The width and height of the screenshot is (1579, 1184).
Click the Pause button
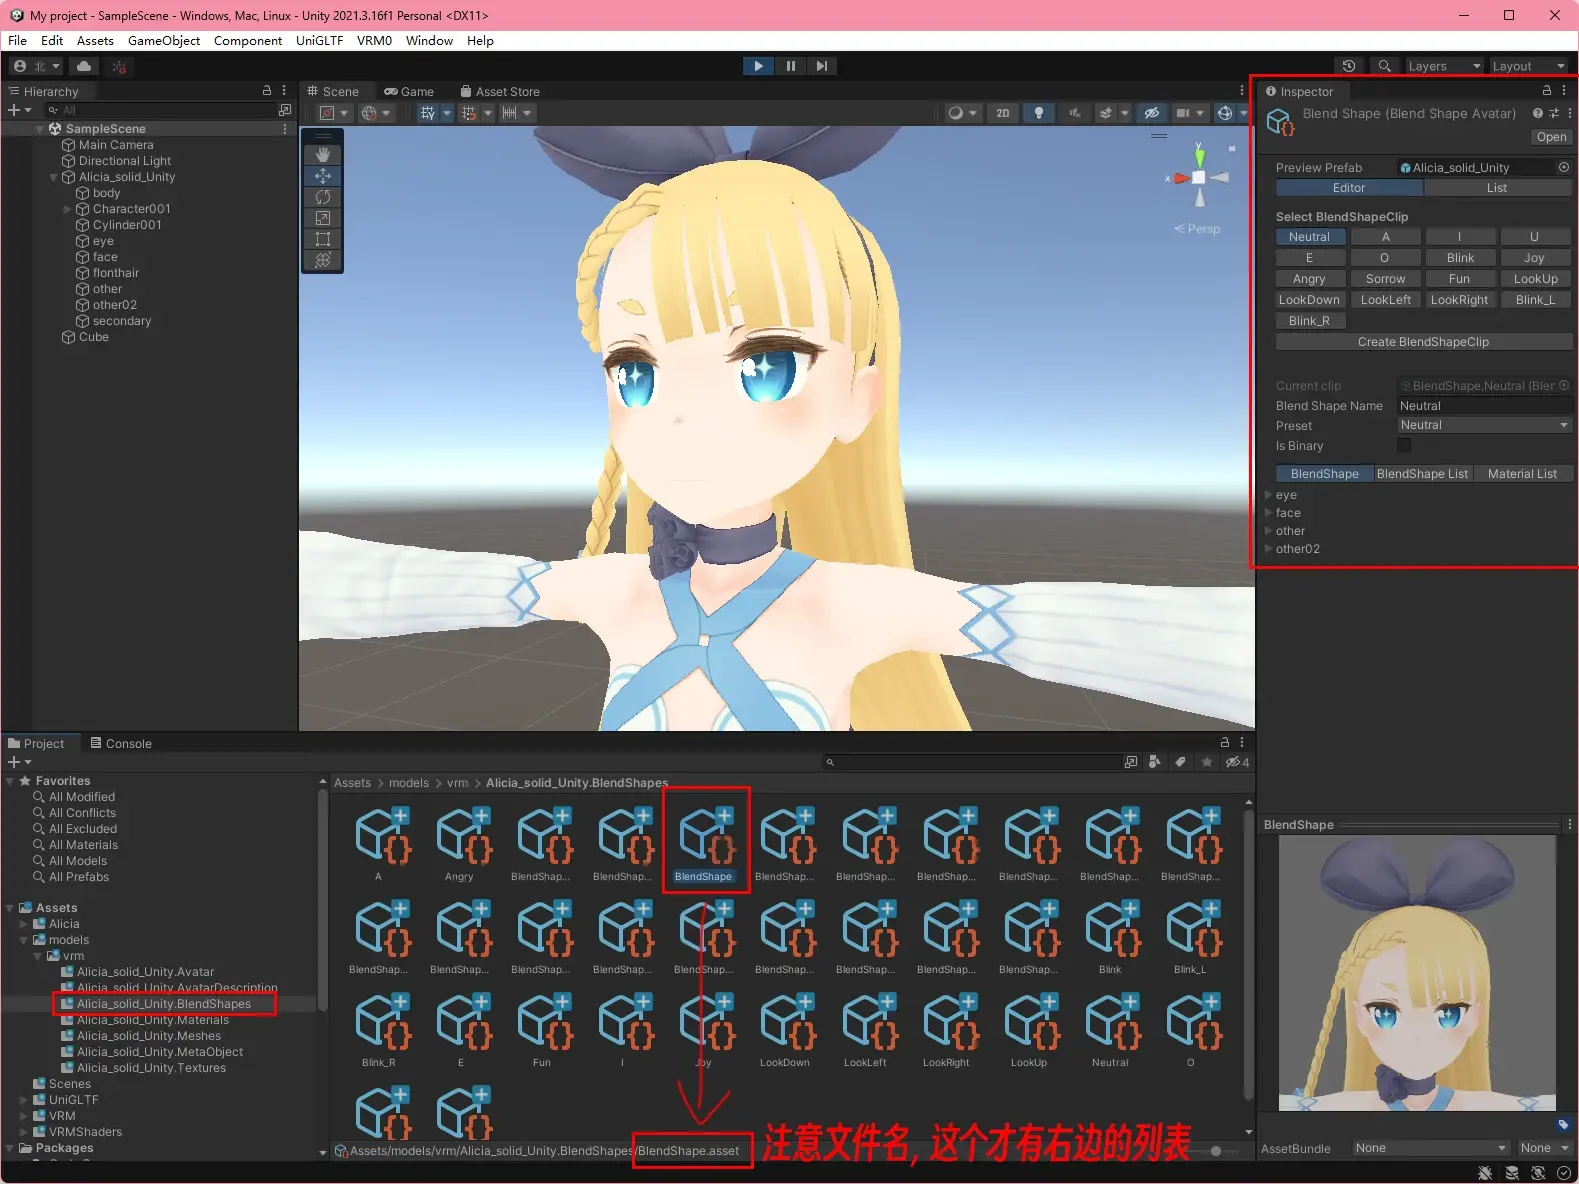[791, 66]
